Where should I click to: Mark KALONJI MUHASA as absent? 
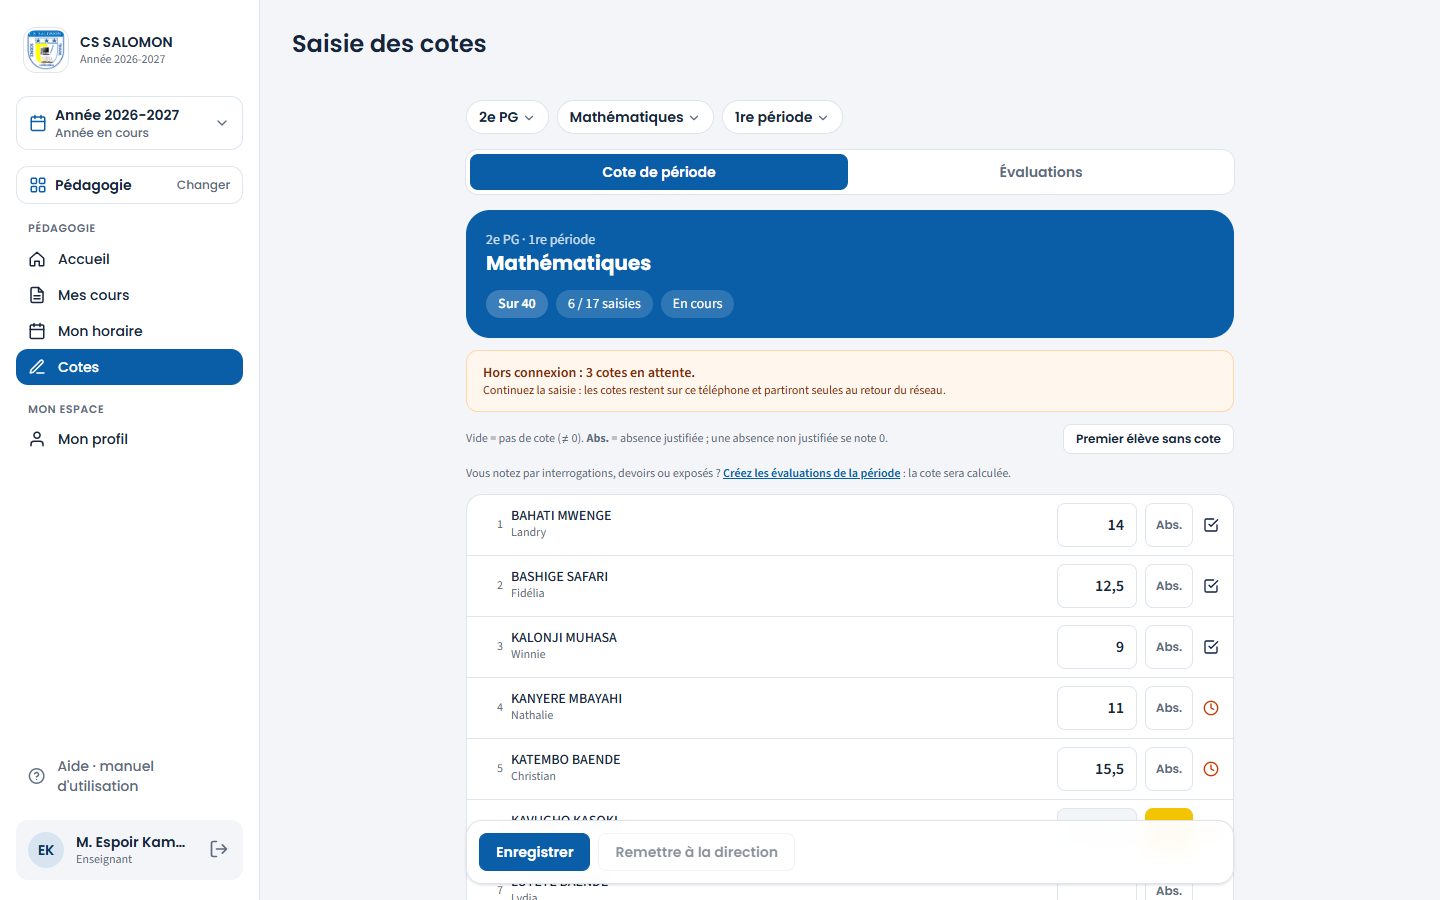point(1169,647)
